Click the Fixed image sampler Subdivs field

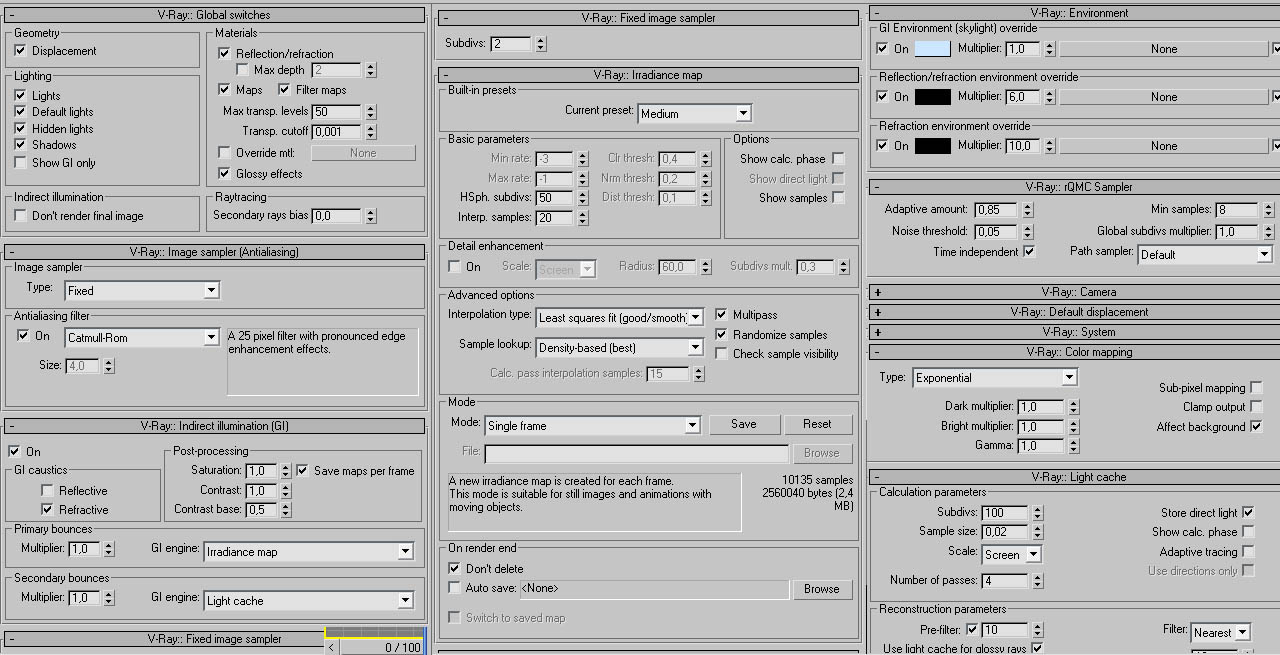point(510,44)
